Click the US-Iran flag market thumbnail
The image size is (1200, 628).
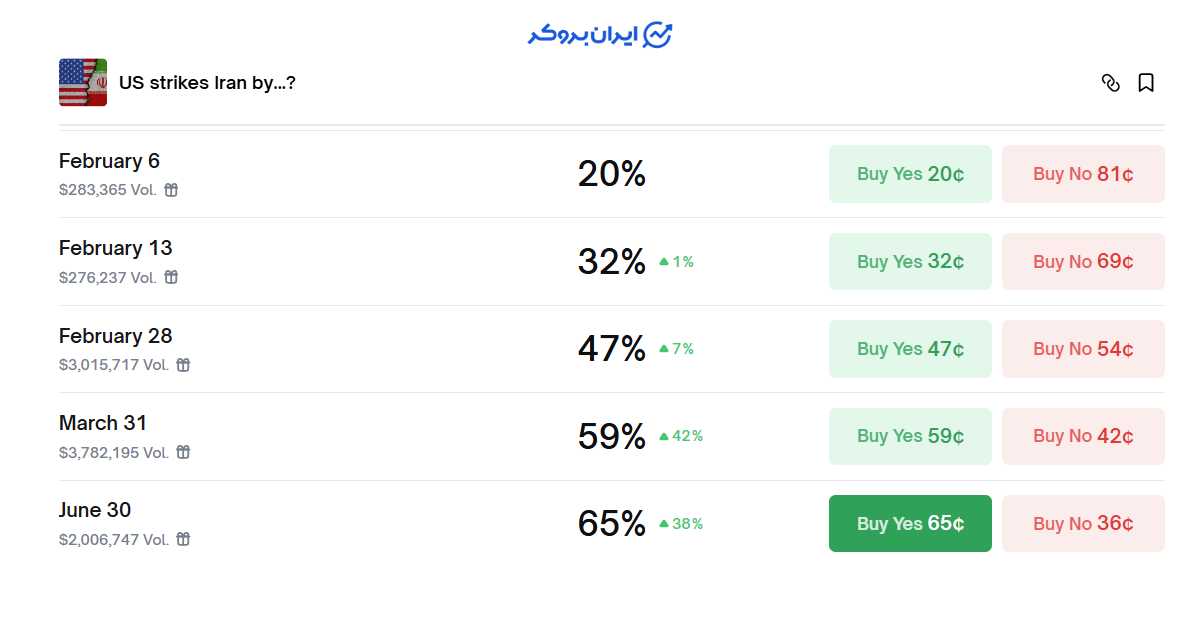pos(83,82)
